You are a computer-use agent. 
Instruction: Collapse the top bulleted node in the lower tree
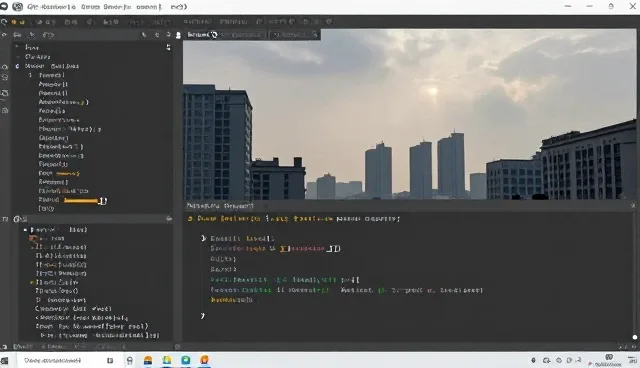pos(25,230)
